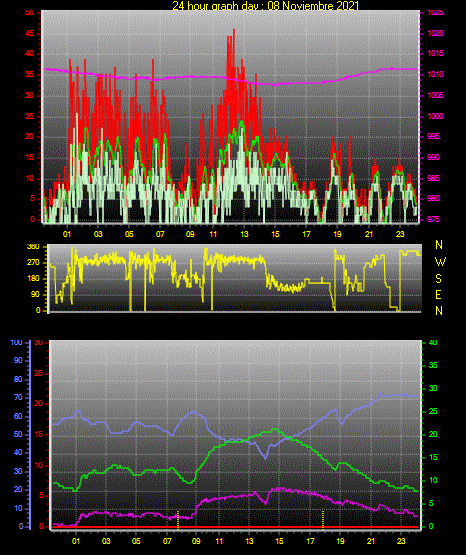Click the 90 degree wind direction axis label

pyautogui.click(x=35, y=294)
